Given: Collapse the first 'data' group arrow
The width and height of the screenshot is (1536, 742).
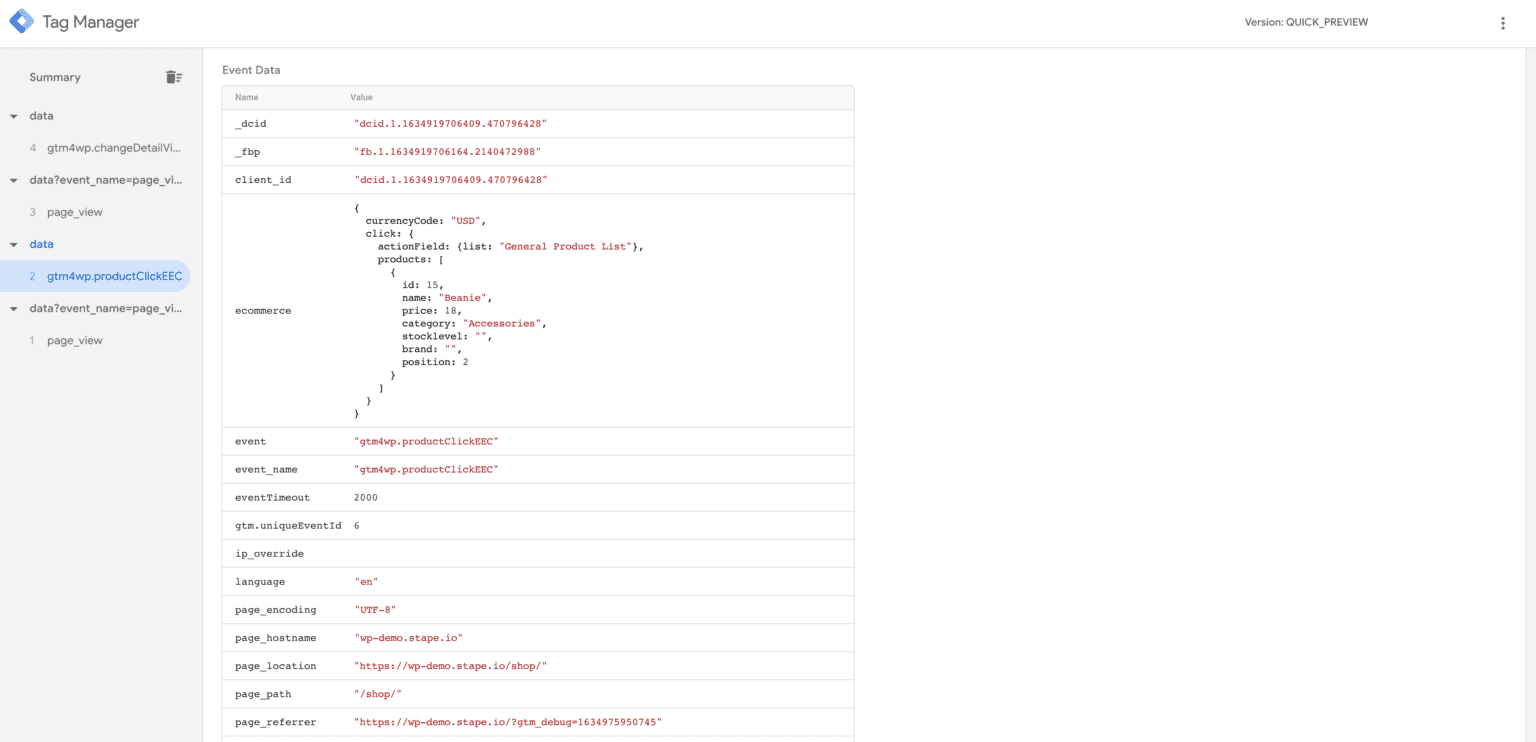Looking at the screenshot, I should pyautogui.click(x=14, y=116).
